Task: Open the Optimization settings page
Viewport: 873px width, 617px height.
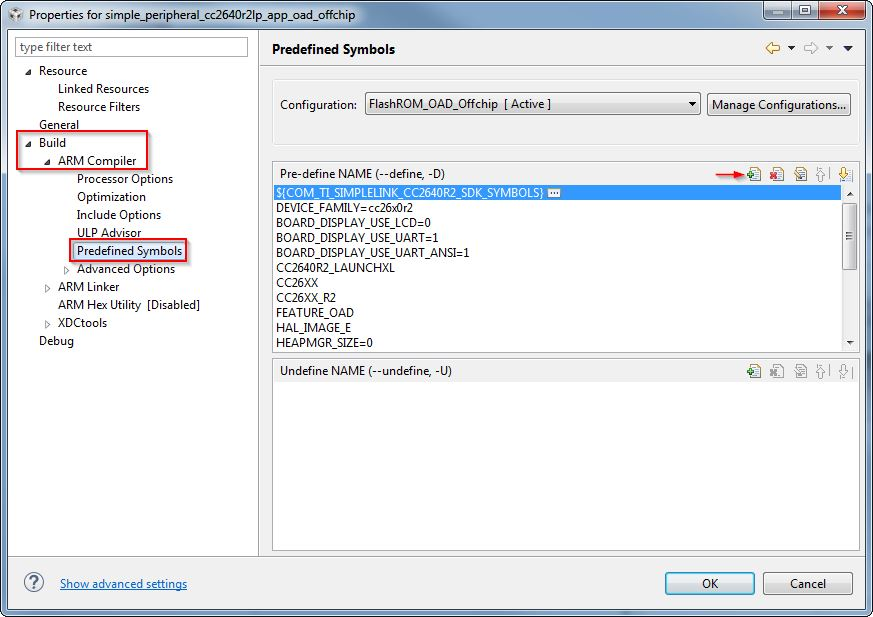Action: 111,197
